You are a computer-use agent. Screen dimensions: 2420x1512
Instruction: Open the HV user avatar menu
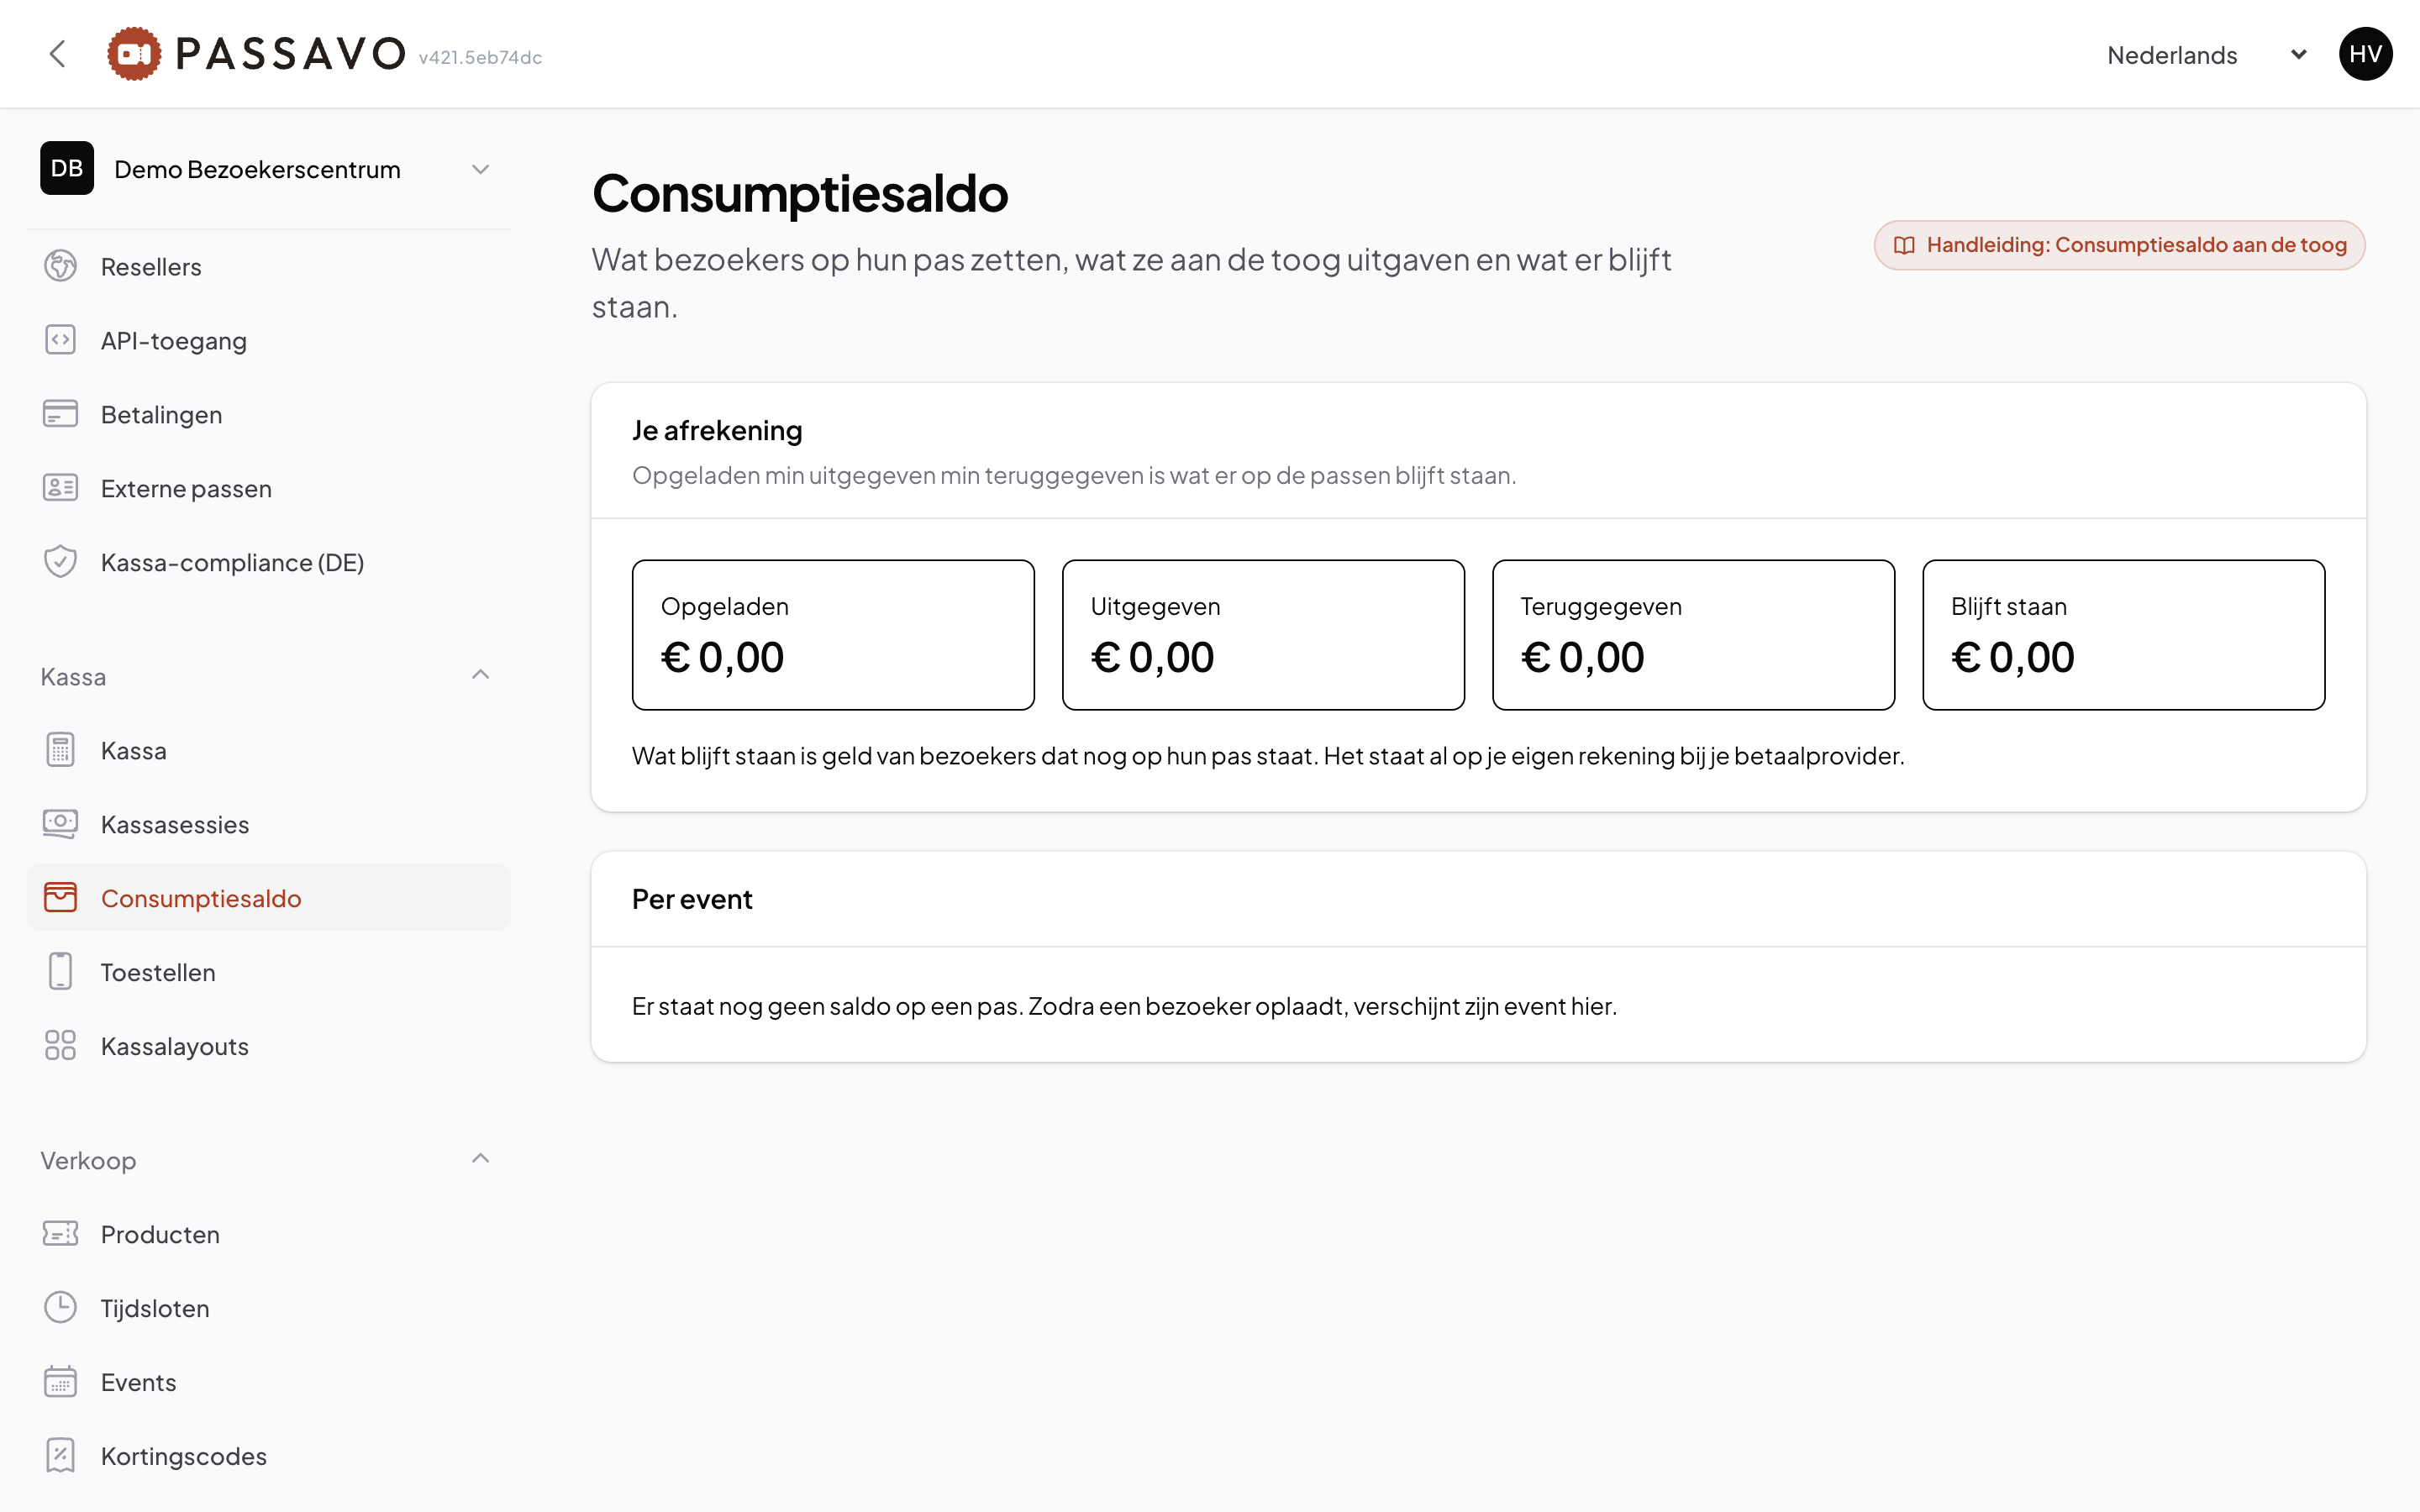point(2365,54)
